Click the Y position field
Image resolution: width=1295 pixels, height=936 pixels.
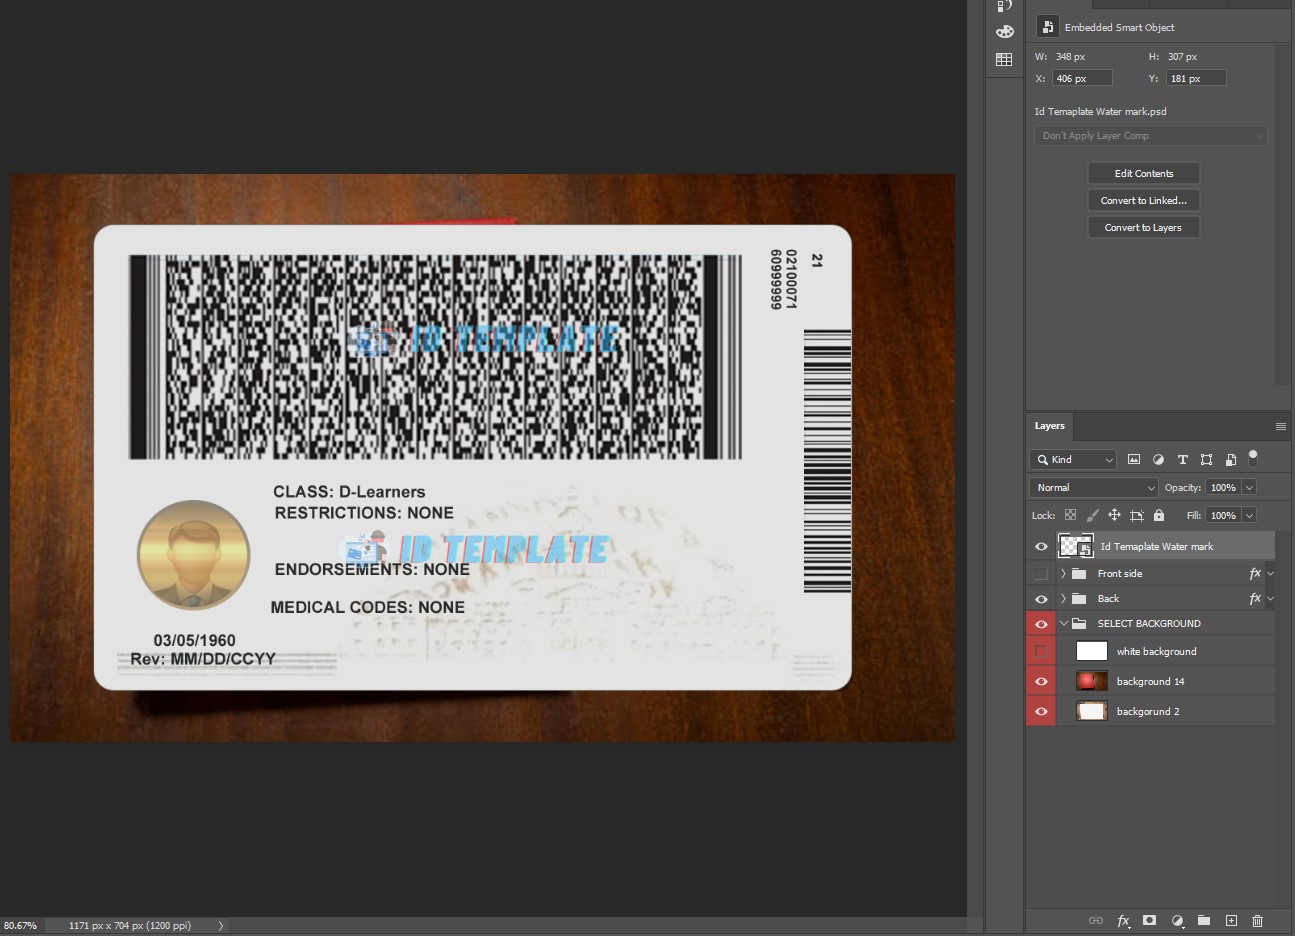click(1196, 78)
